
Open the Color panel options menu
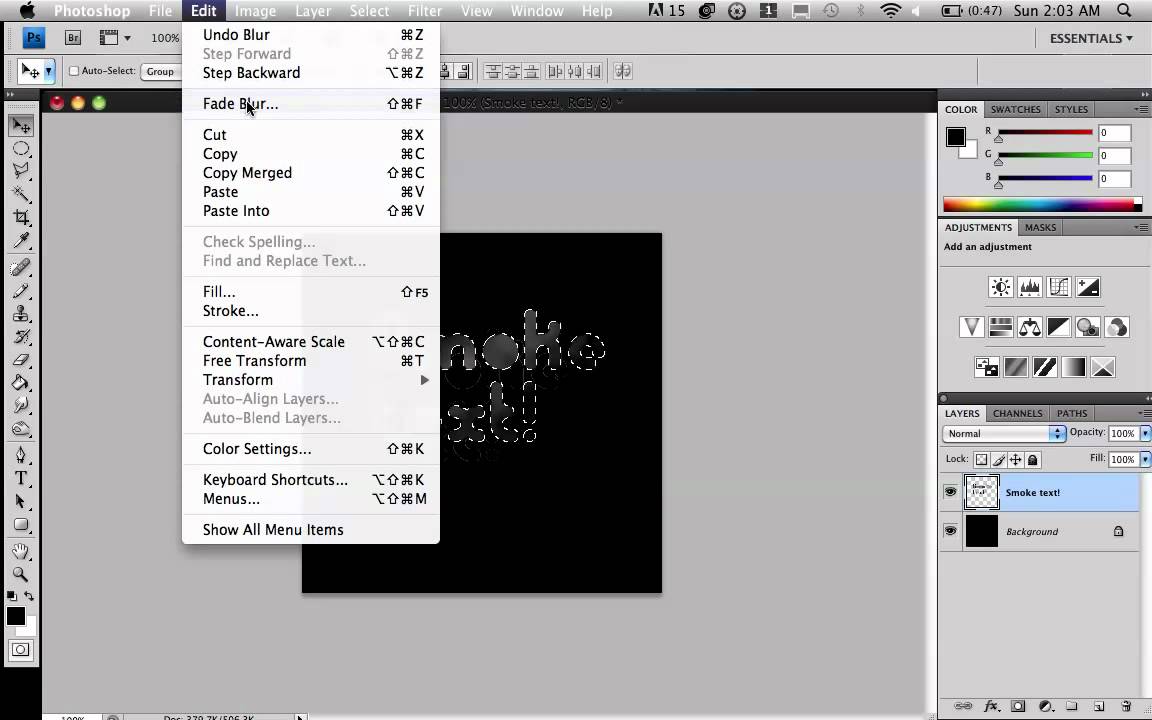1141,109
